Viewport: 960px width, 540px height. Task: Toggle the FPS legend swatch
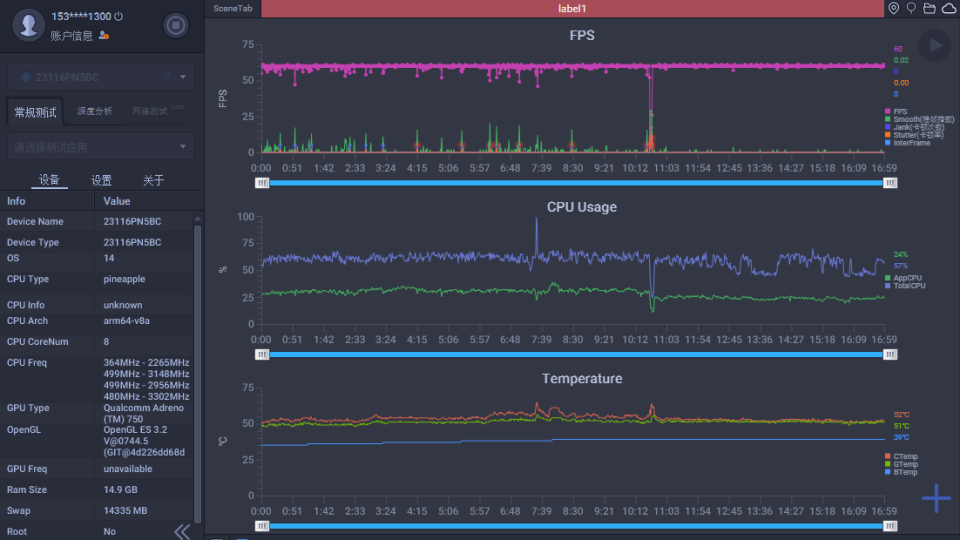coord(888,111)
